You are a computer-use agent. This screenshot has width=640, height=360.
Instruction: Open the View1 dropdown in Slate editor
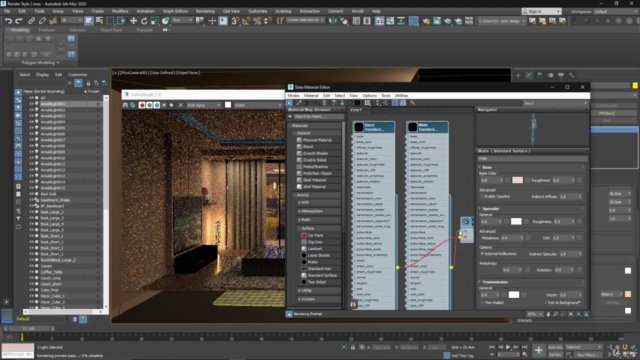[555, 103]
